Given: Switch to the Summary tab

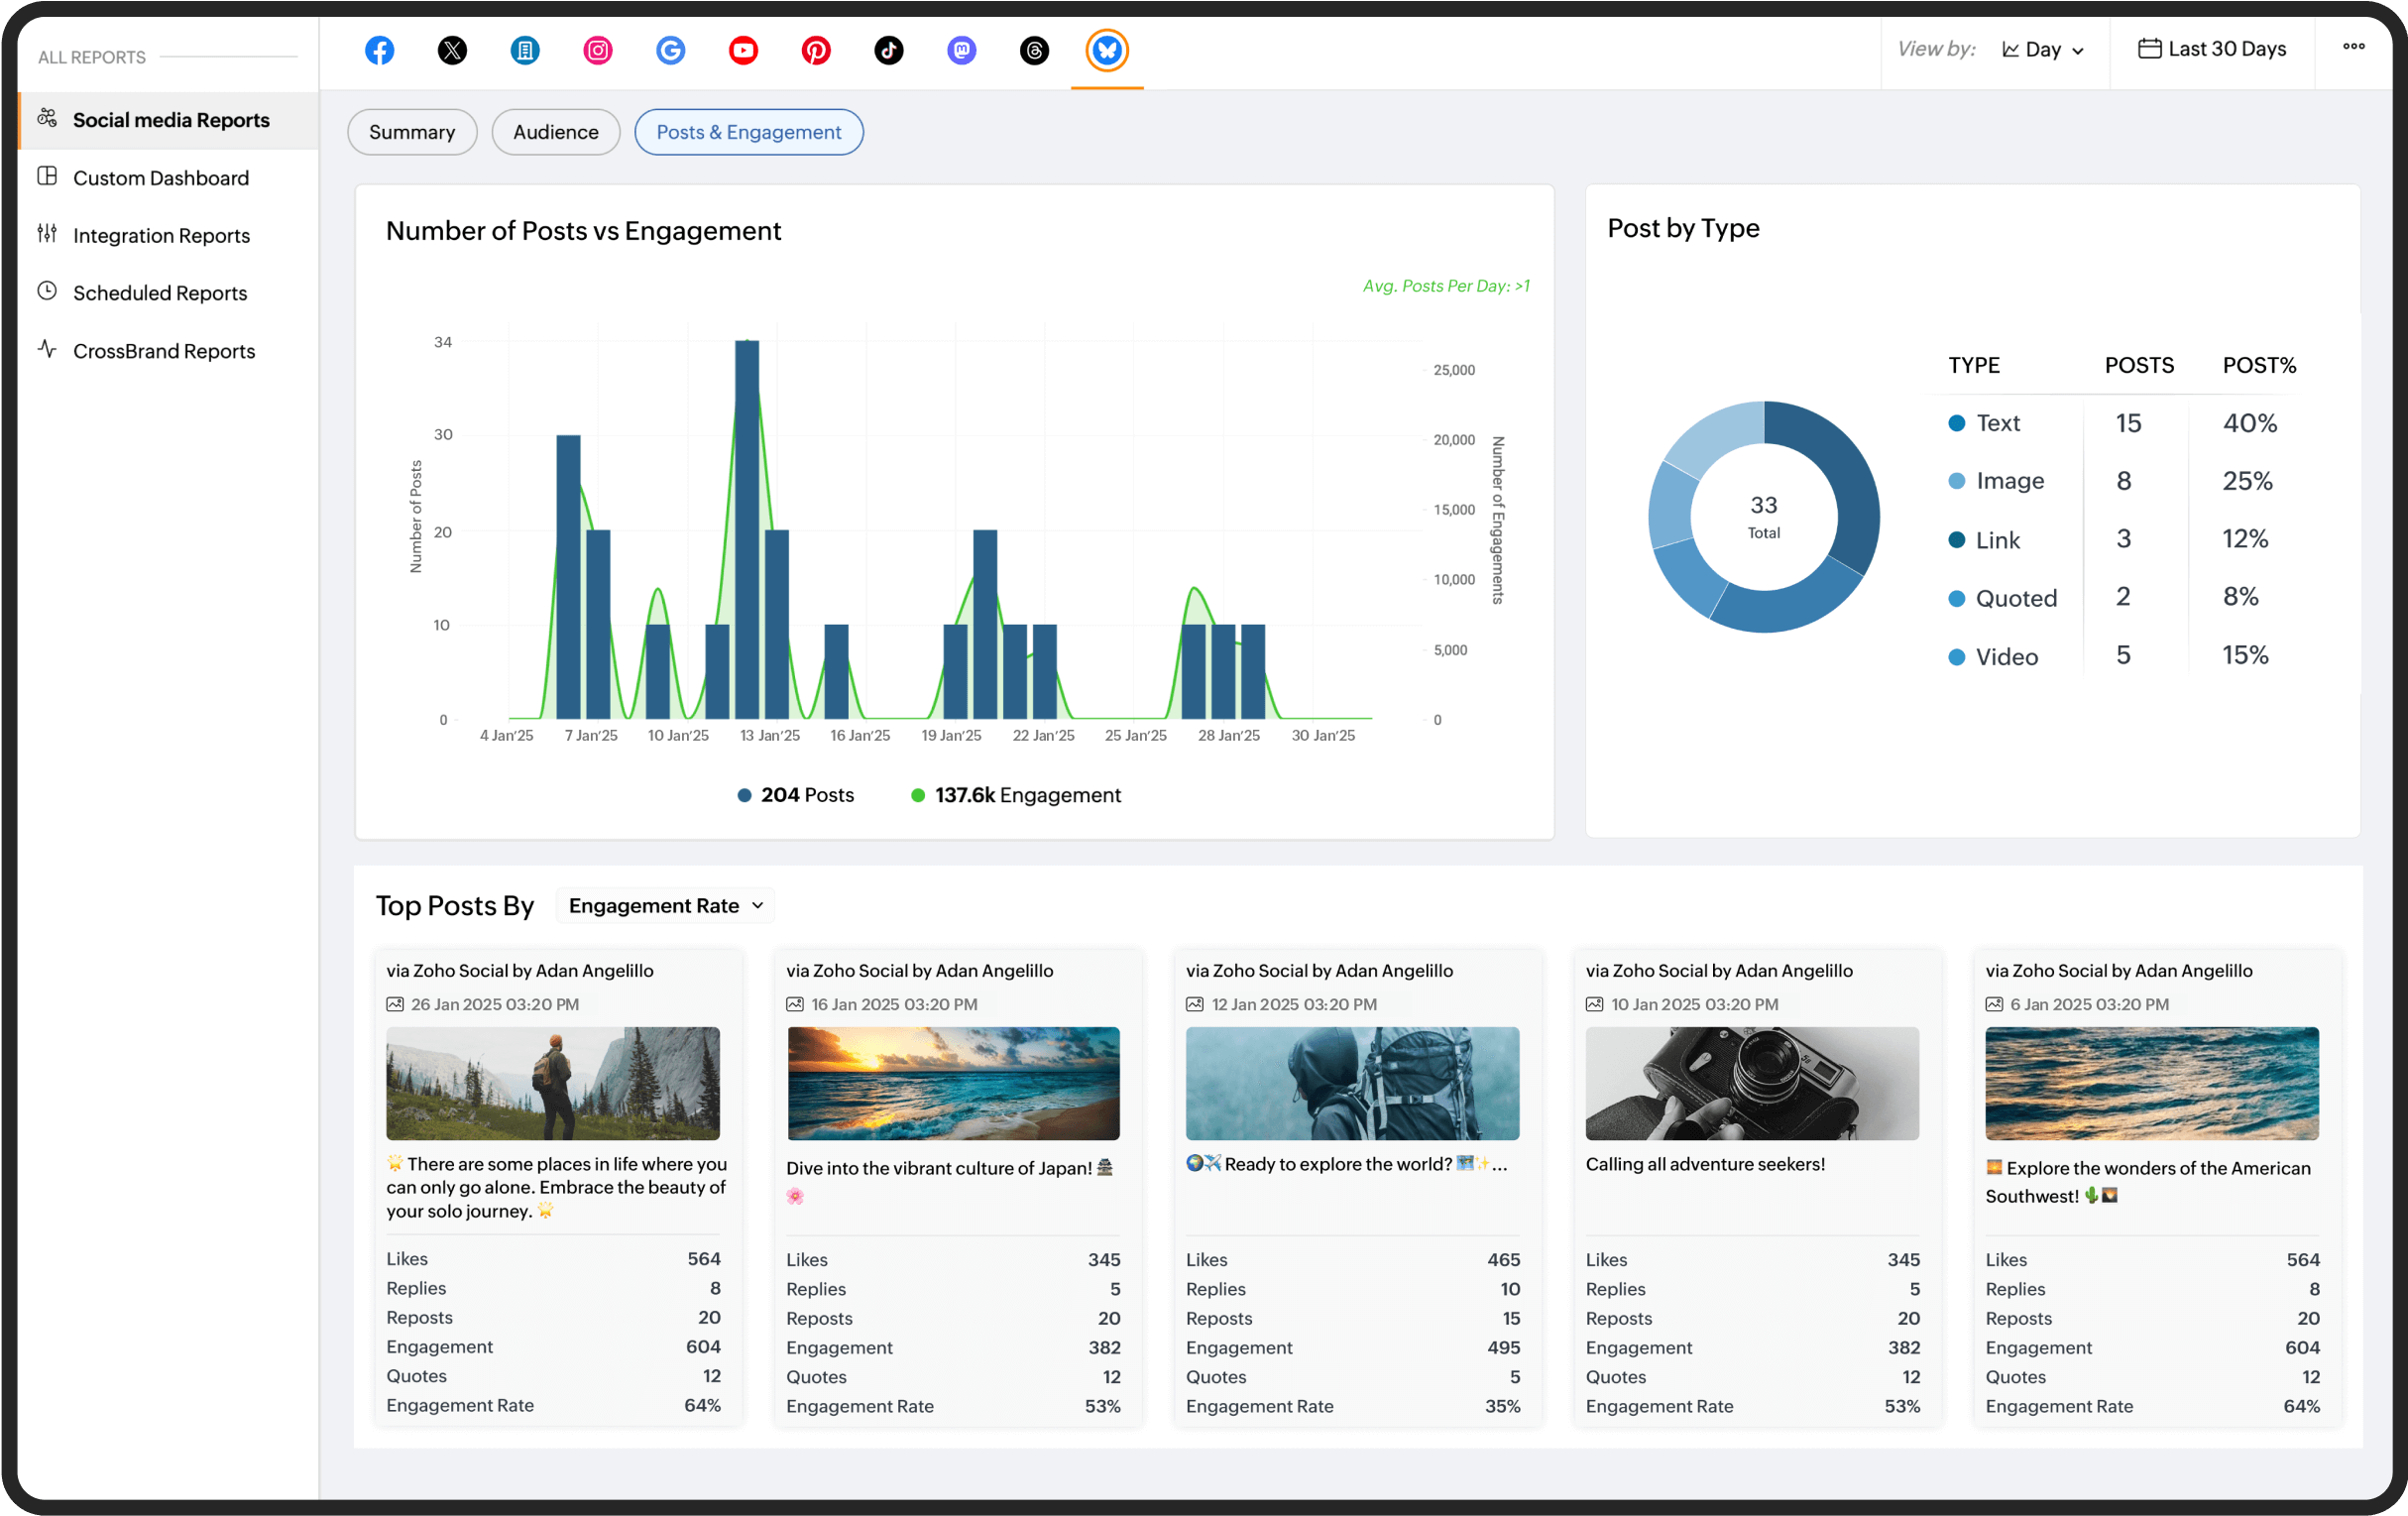Looking at the screenshot, I should pyautogui.click(x=411, y=132).
